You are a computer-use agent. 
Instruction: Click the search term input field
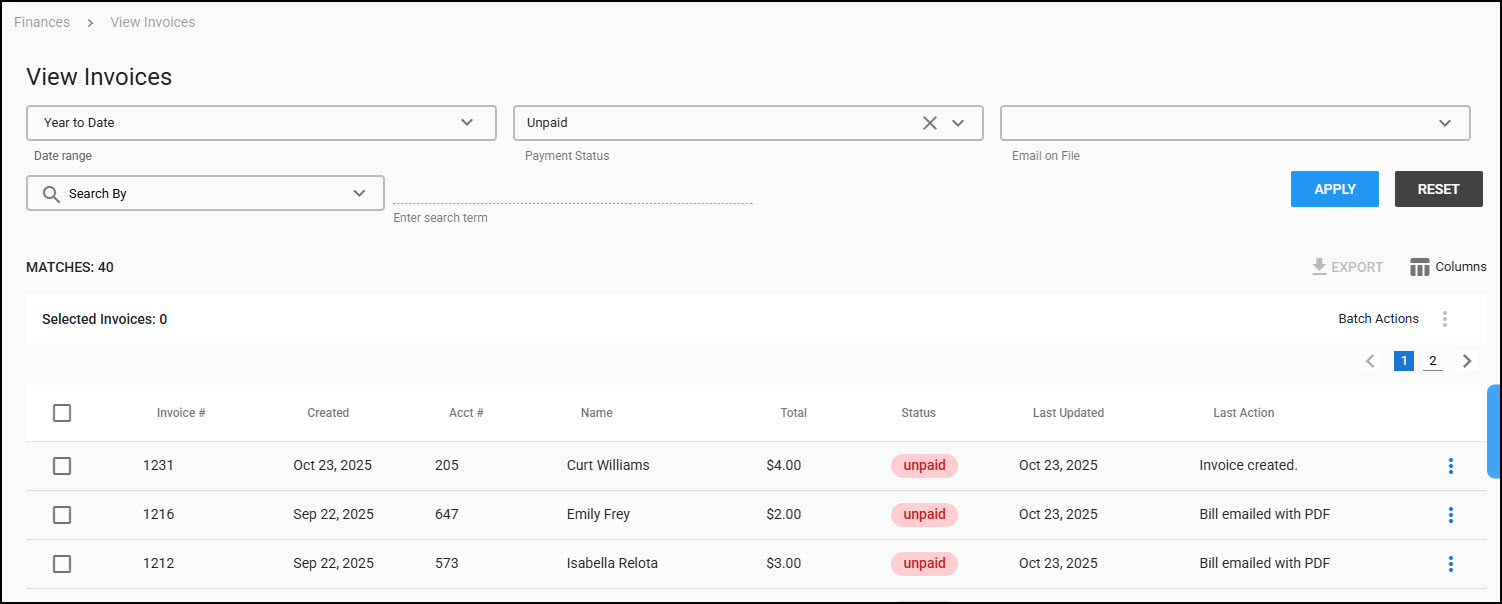tap(572, 193)
